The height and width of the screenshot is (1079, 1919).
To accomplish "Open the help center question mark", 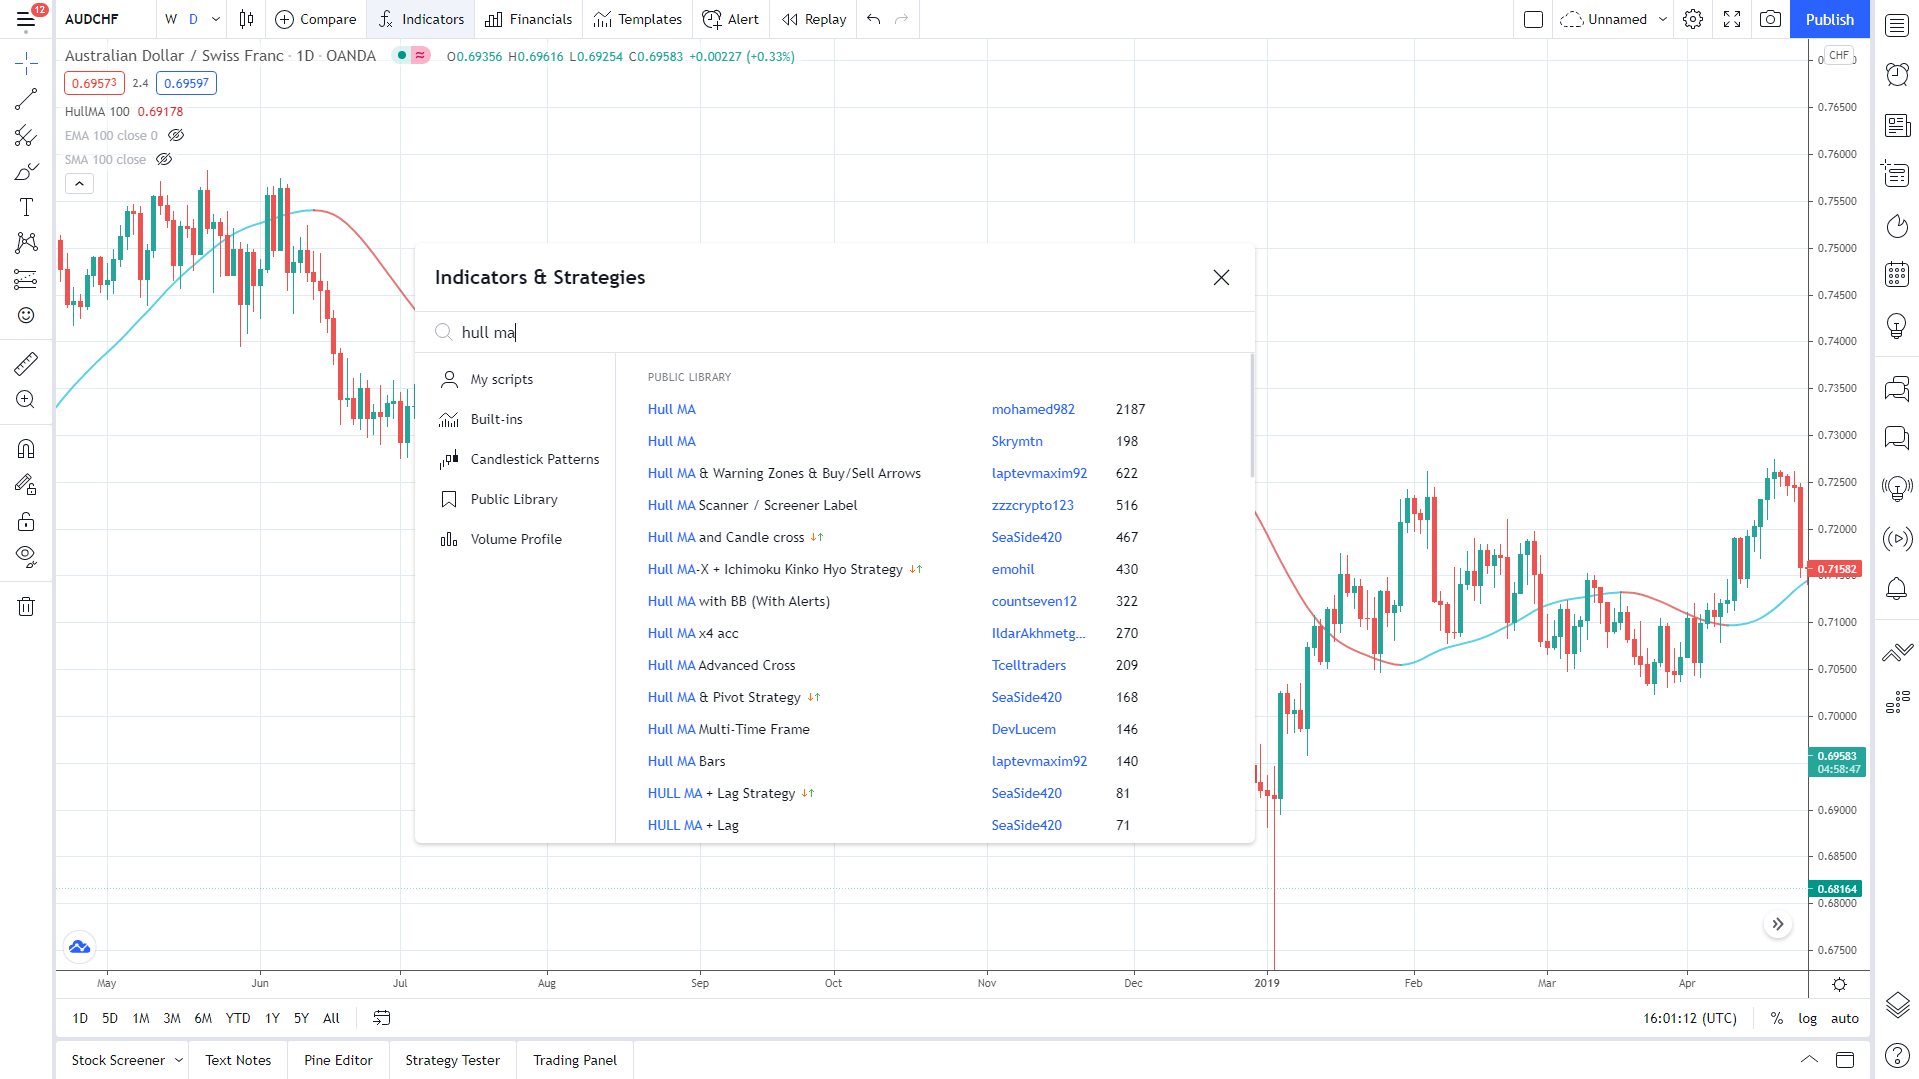I will [x=1897, y=1055].
